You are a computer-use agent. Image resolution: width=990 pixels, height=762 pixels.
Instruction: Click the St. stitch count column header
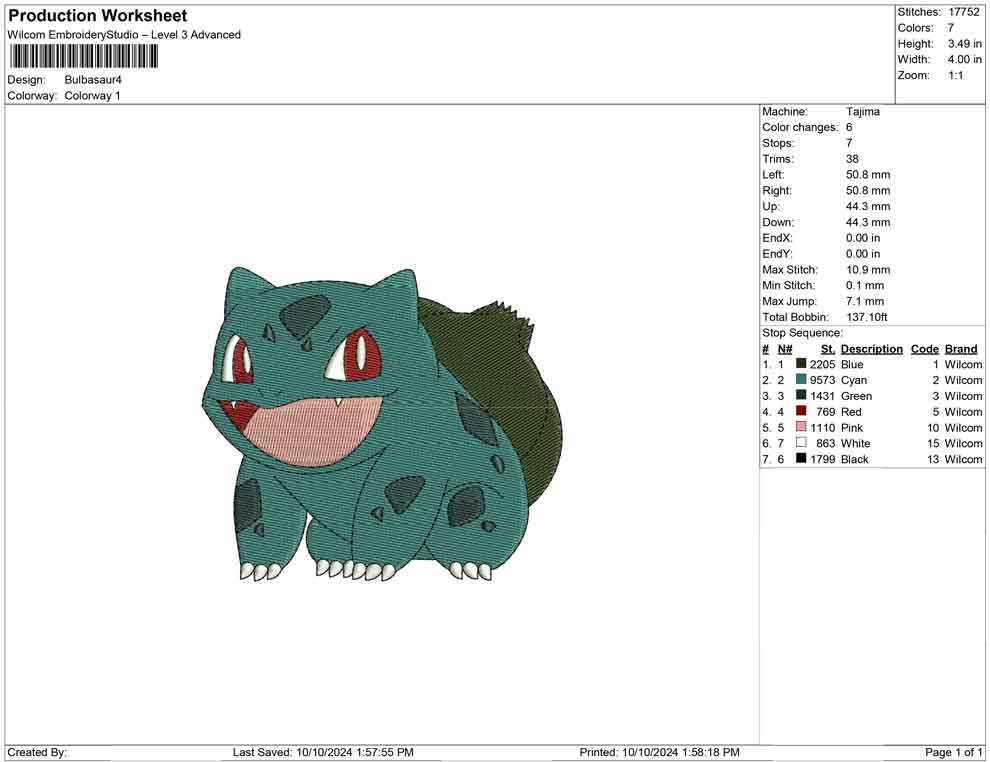[x=827, y=349]
